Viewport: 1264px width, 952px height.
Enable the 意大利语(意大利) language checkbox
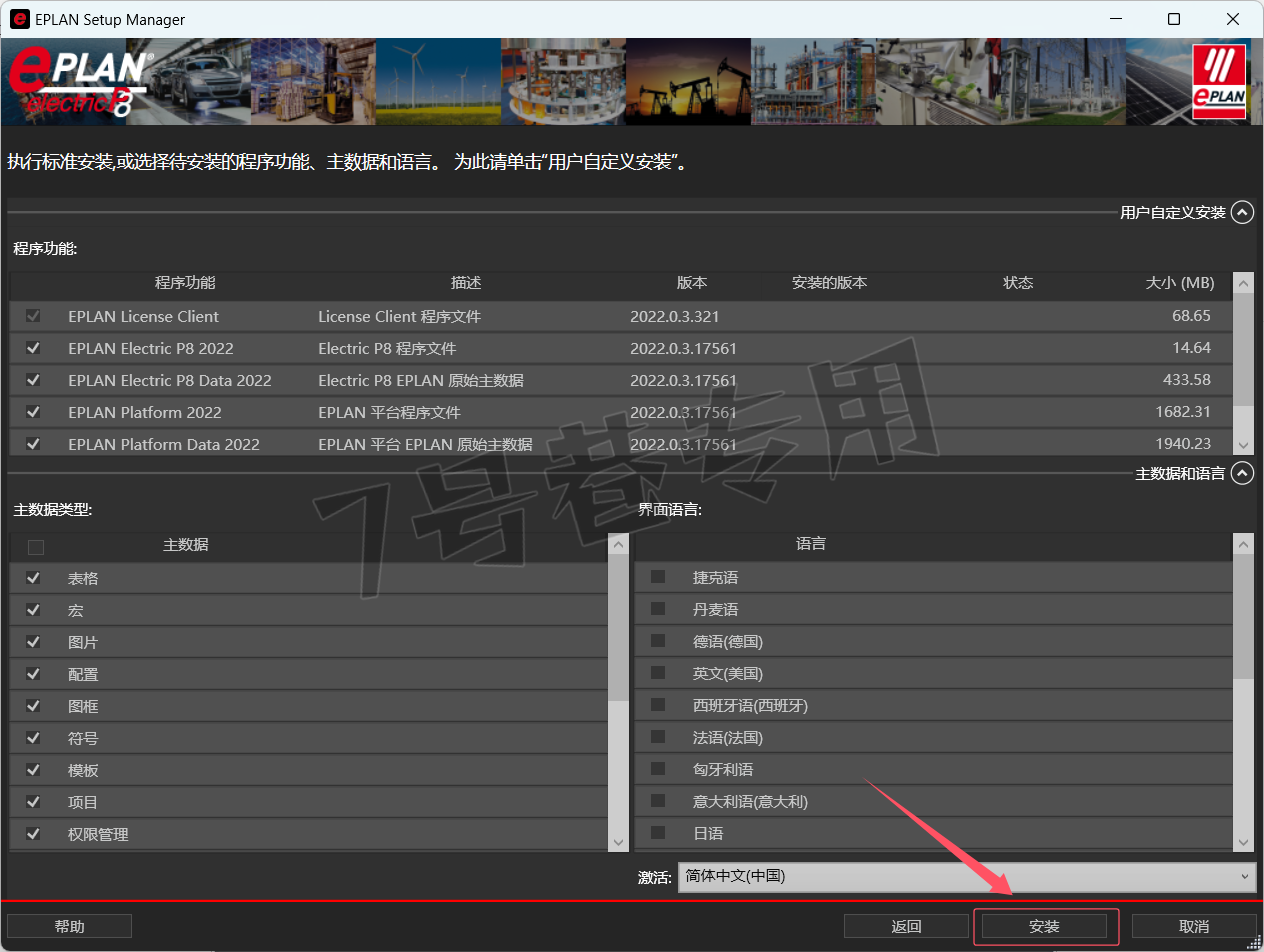point(658,801)
